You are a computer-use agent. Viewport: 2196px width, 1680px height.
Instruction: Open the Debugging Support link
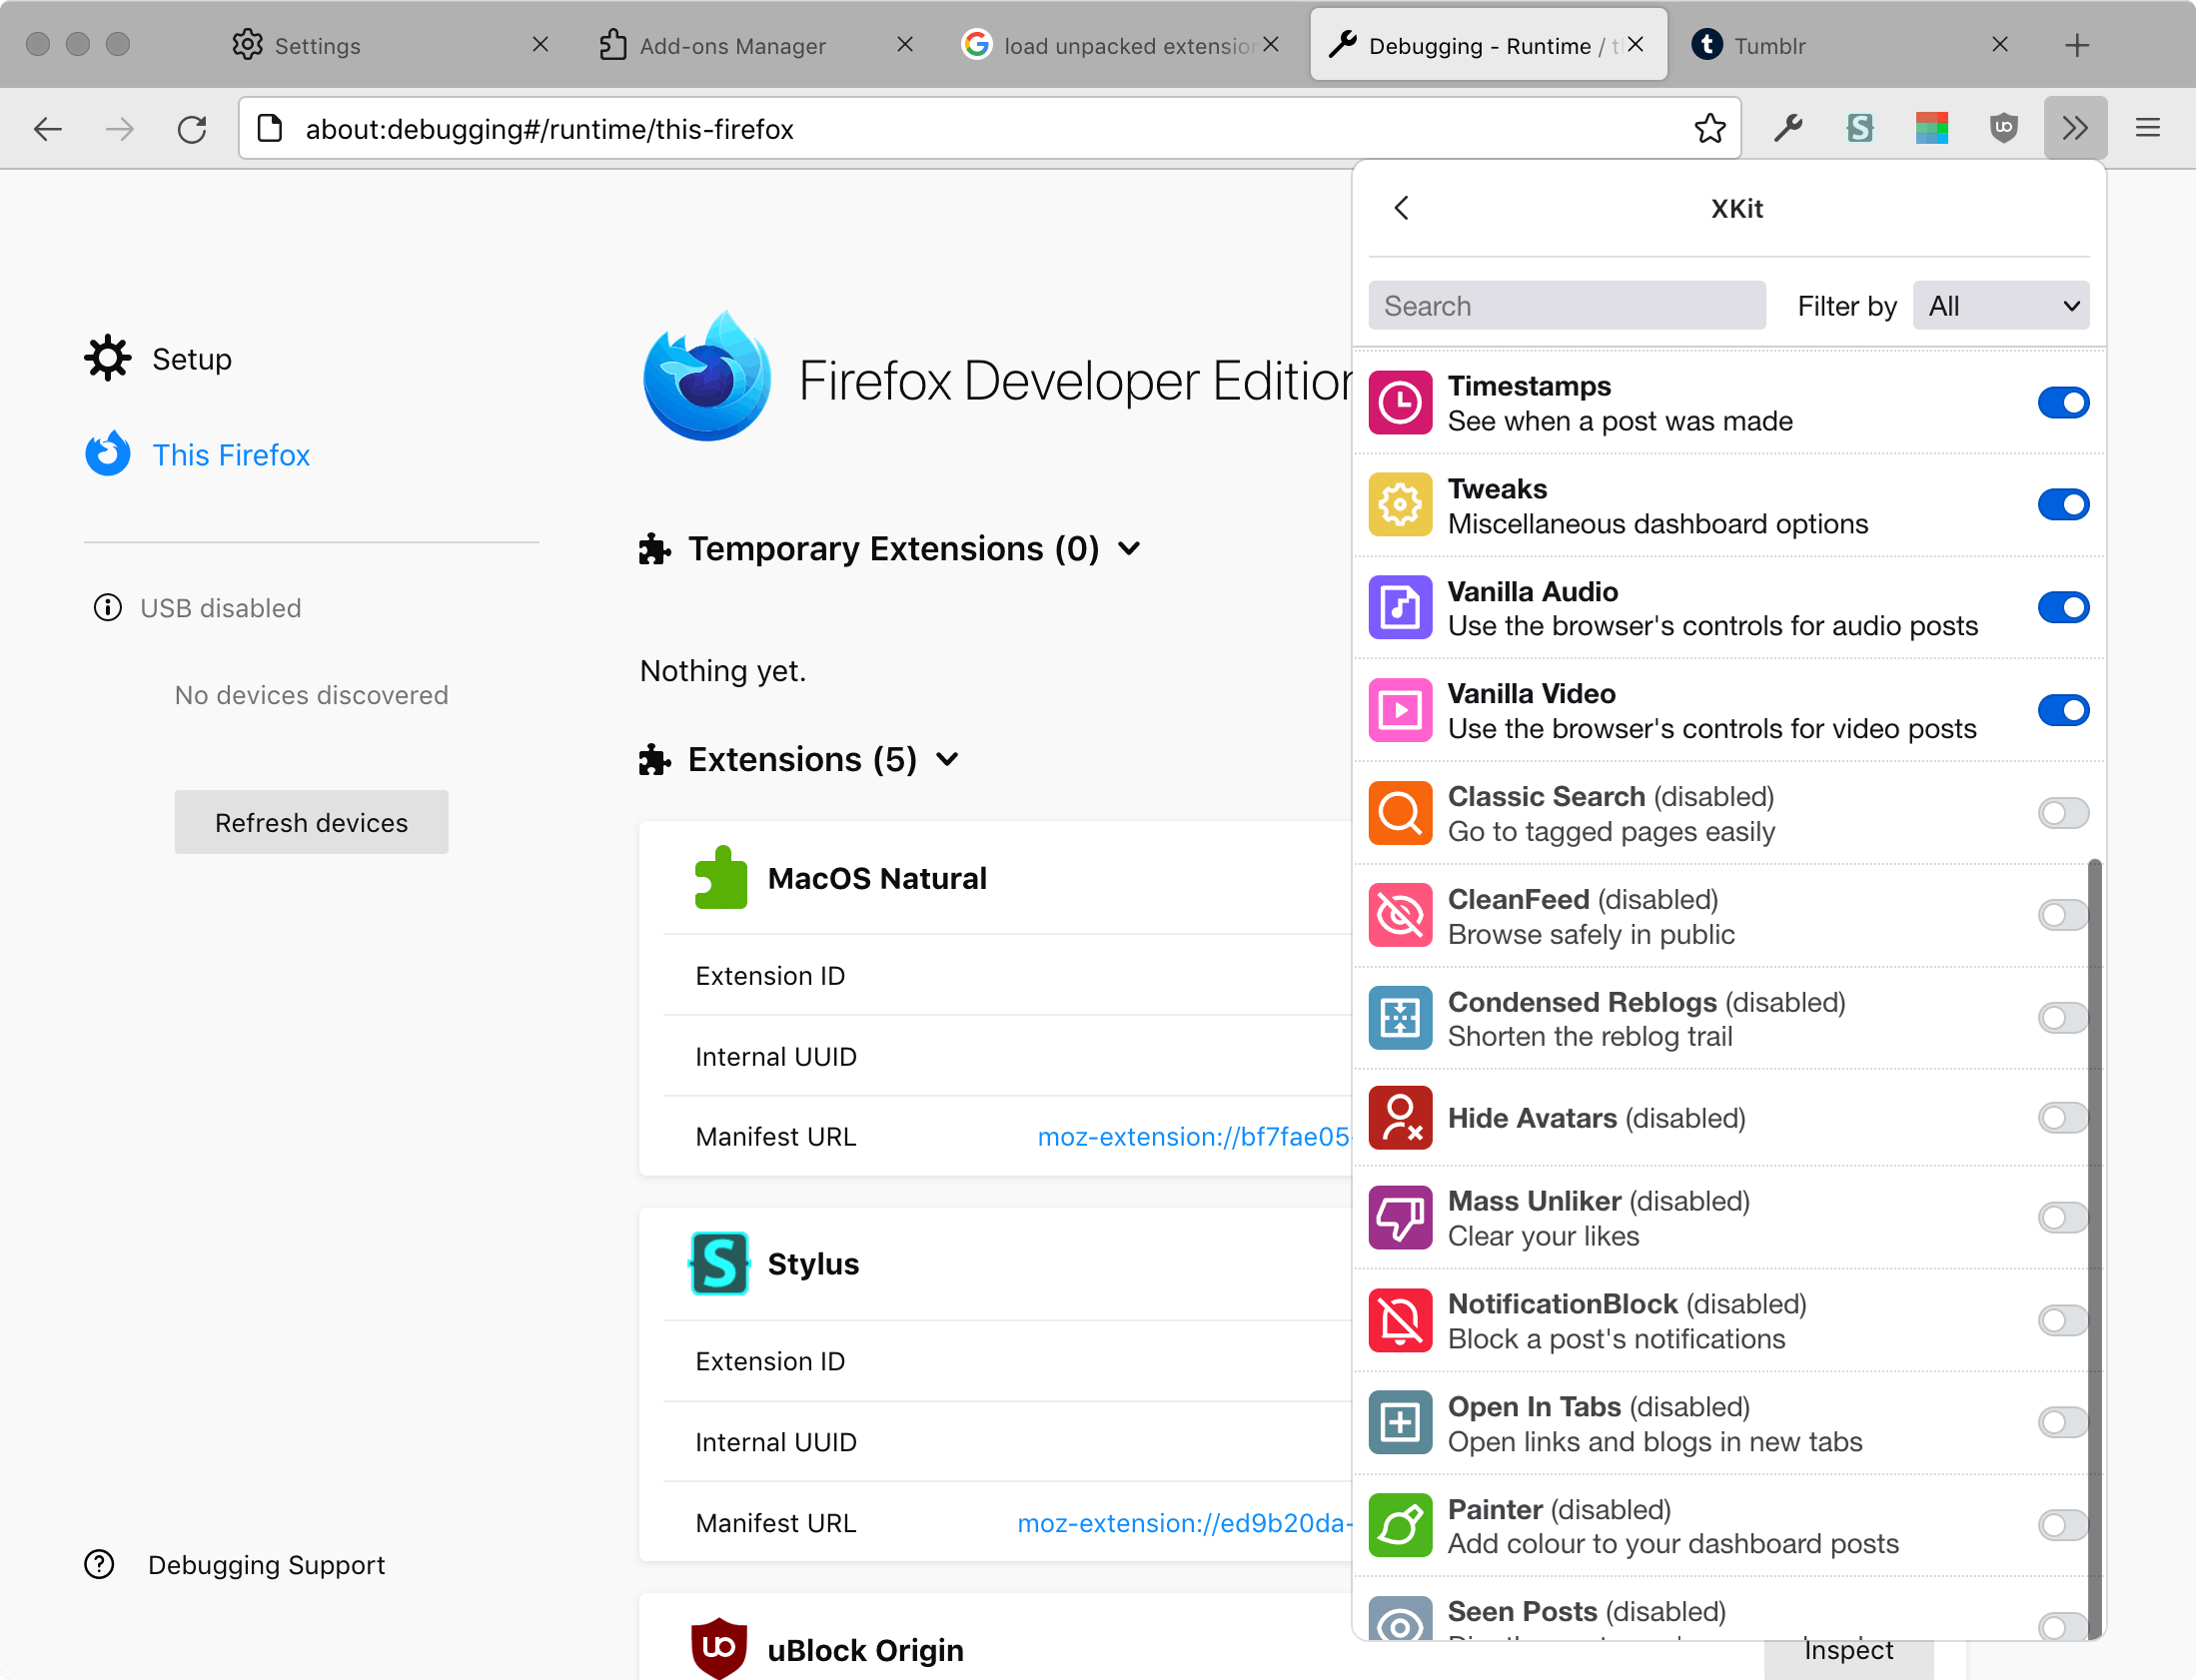point(266,1565)
